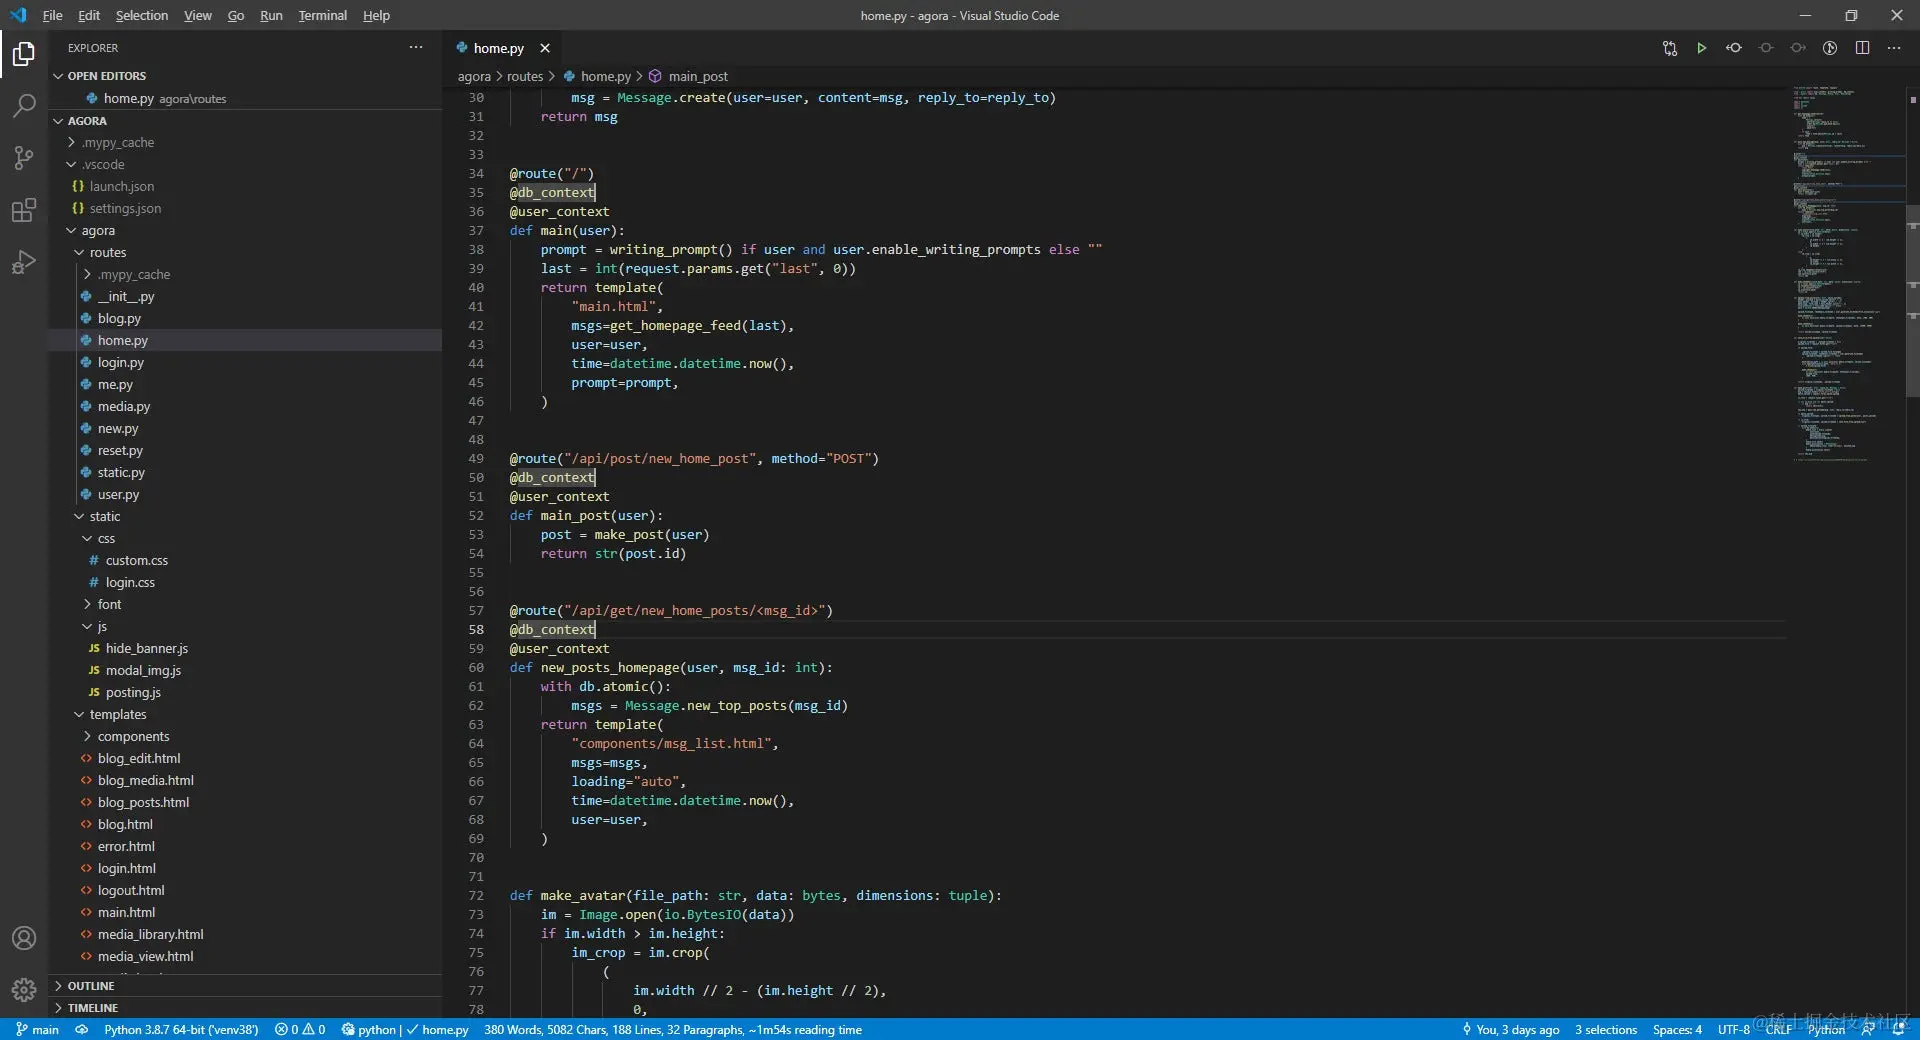The image size is (1920, 1040).
Task: Run the Python file with green play button
Action: pos(1701,48)
